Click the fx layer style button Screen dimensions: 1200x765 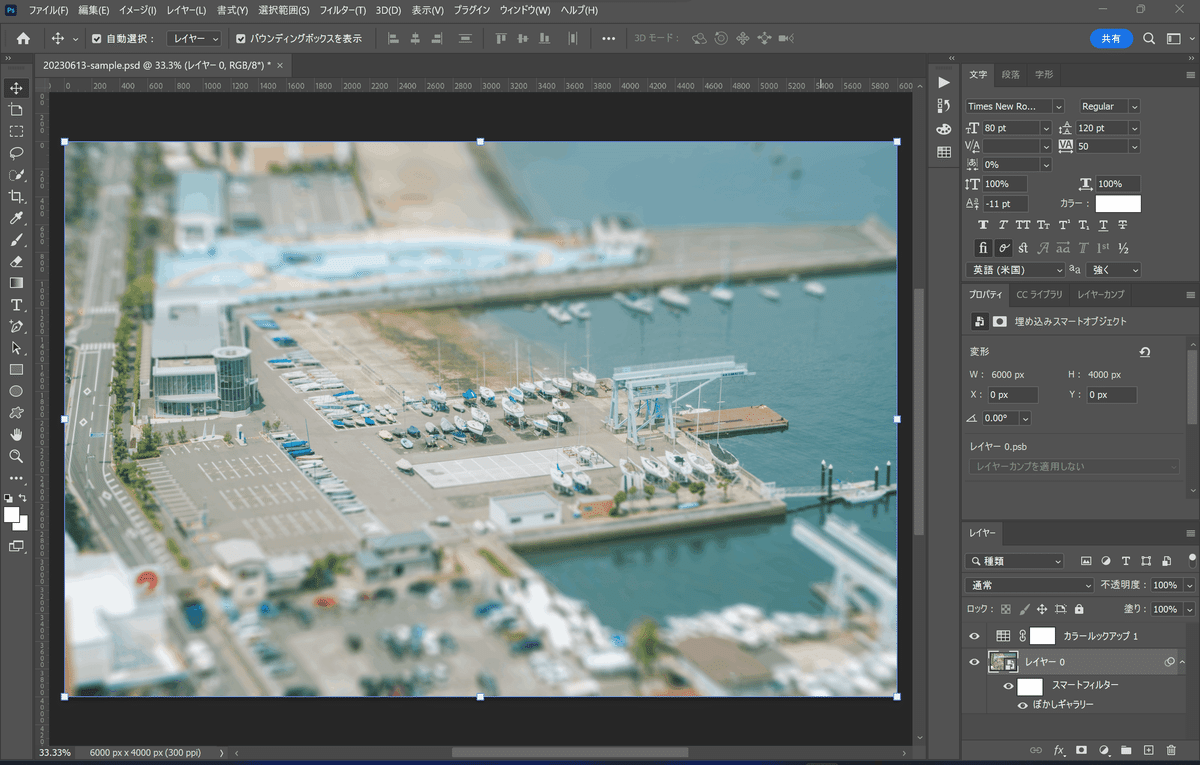[1059, 750]
